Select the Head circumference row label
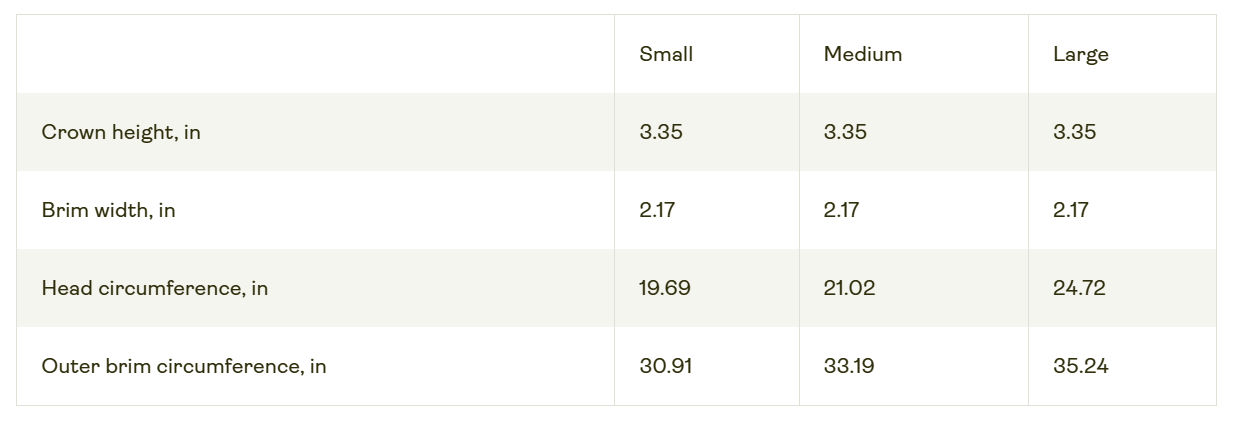1237x421 pixels. (155, 288)
